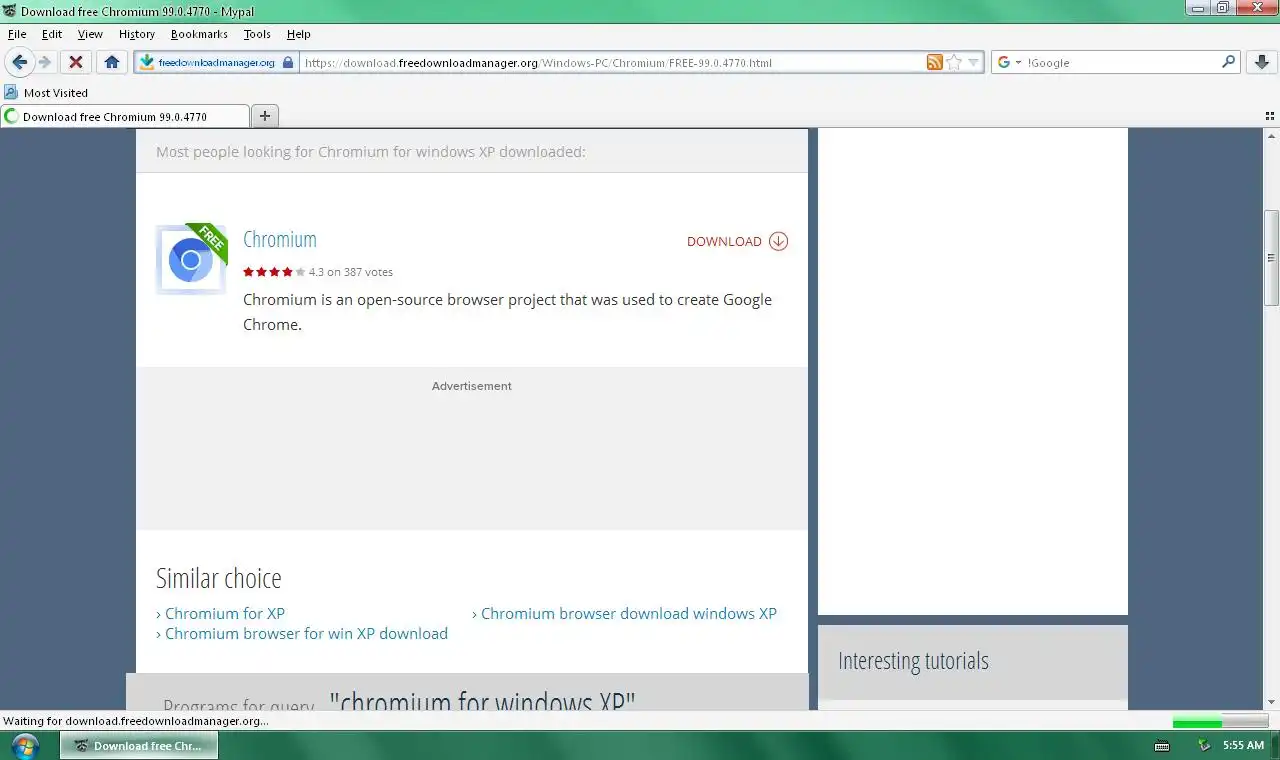Open the Most Visited bookmarks folder

coord(46,92)
